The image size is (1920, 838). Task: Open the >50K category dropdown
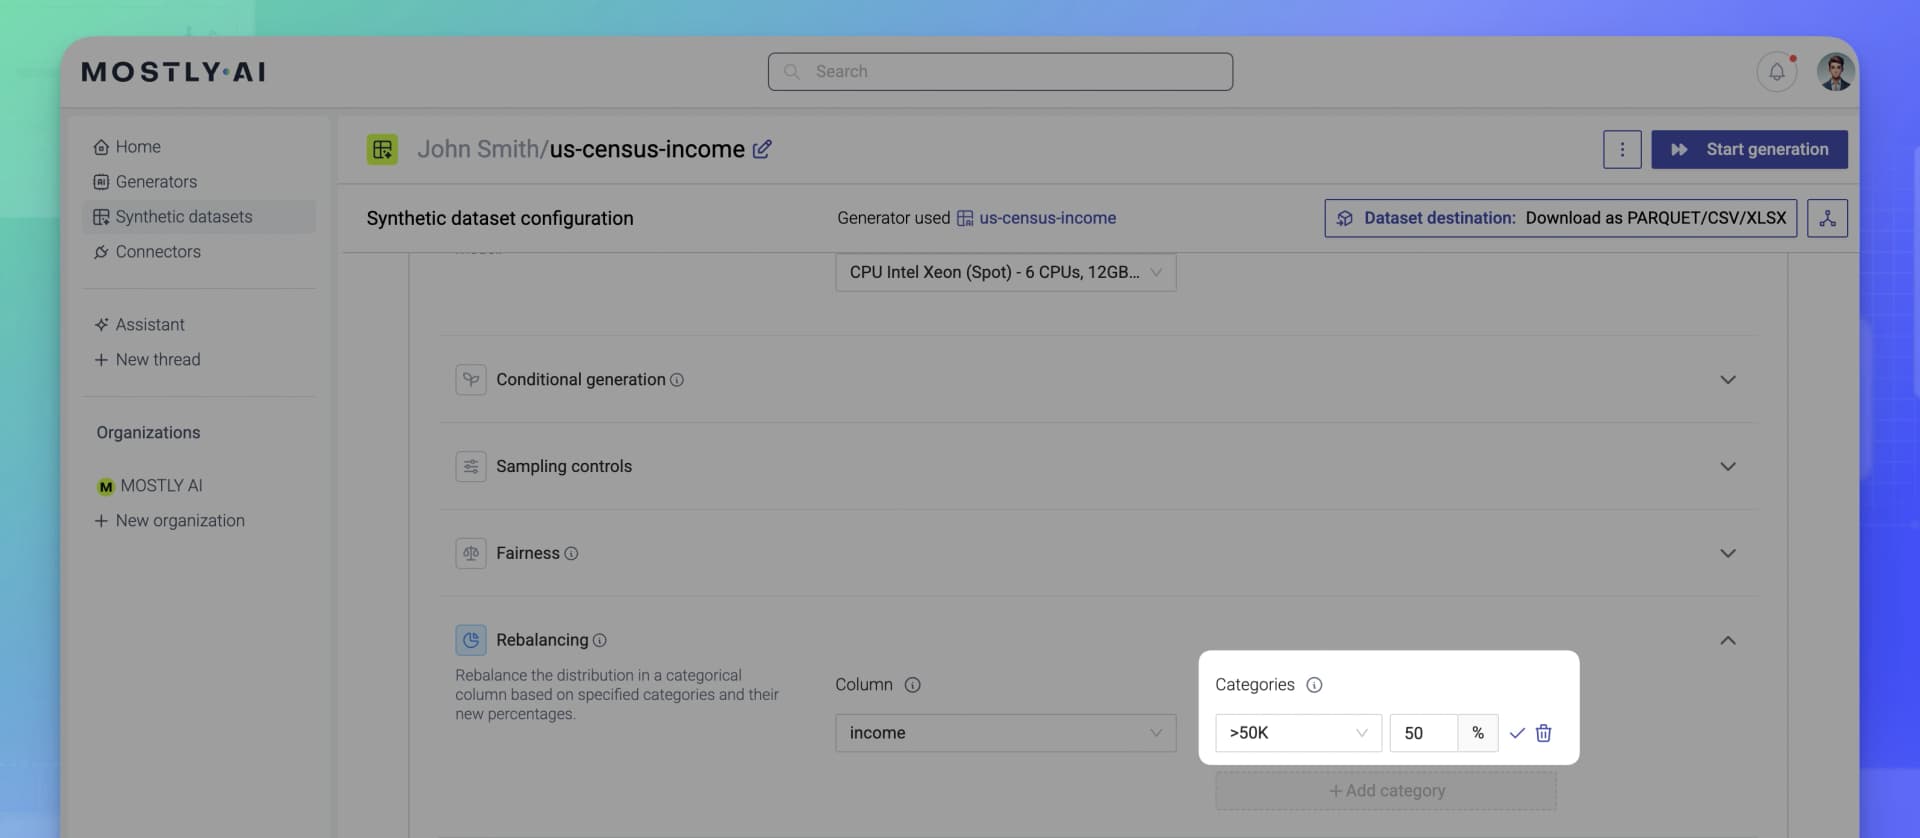pos(1297,733)
